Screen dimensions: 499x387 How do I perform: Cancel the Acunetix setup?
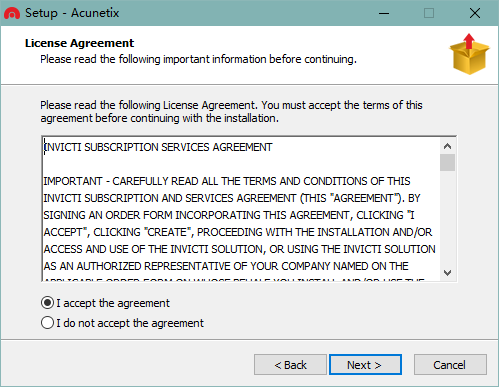tap(450, 365)
